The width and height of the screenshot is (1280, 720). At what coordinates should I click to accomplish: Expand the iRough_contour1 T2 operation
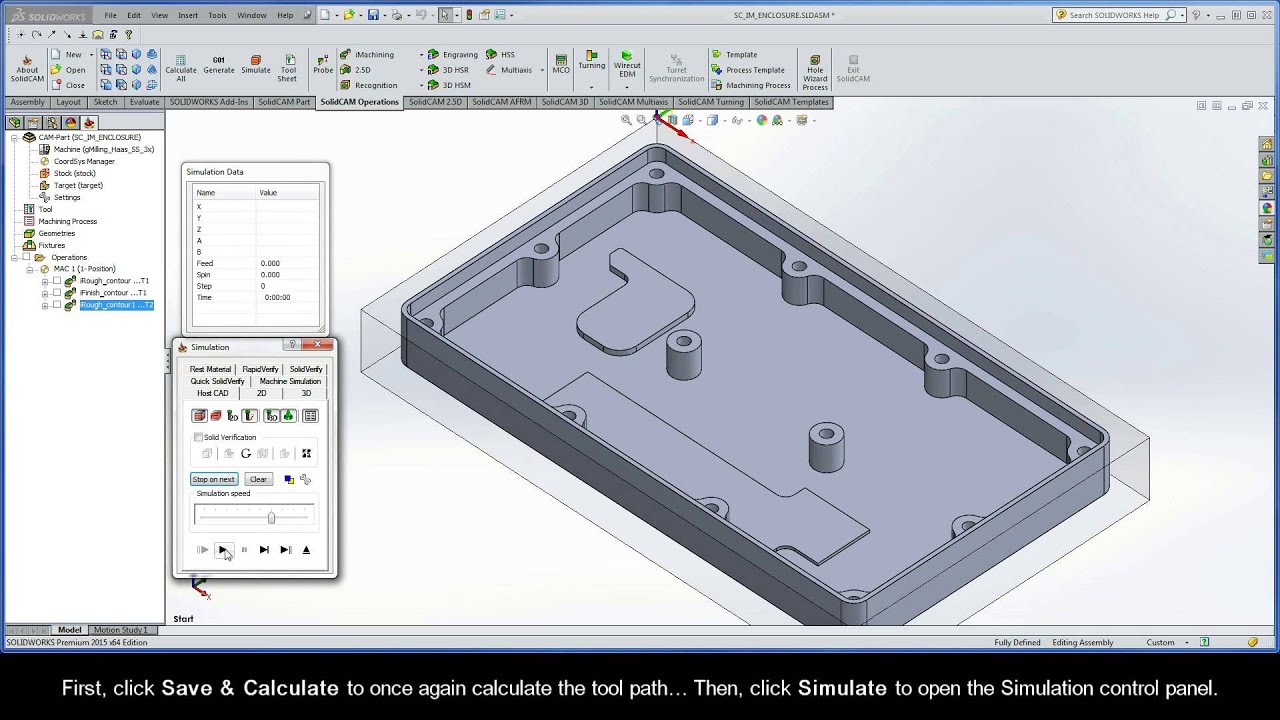45,305
